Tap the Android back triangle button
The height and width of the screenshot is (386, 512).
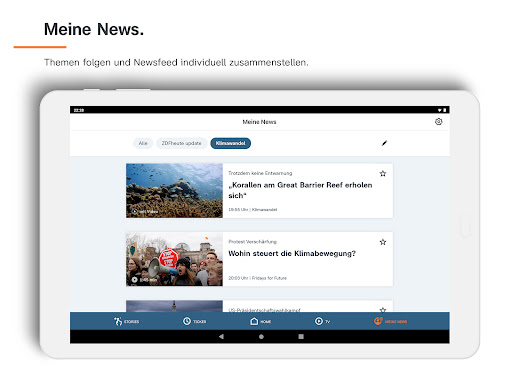[x=221, y=337]
